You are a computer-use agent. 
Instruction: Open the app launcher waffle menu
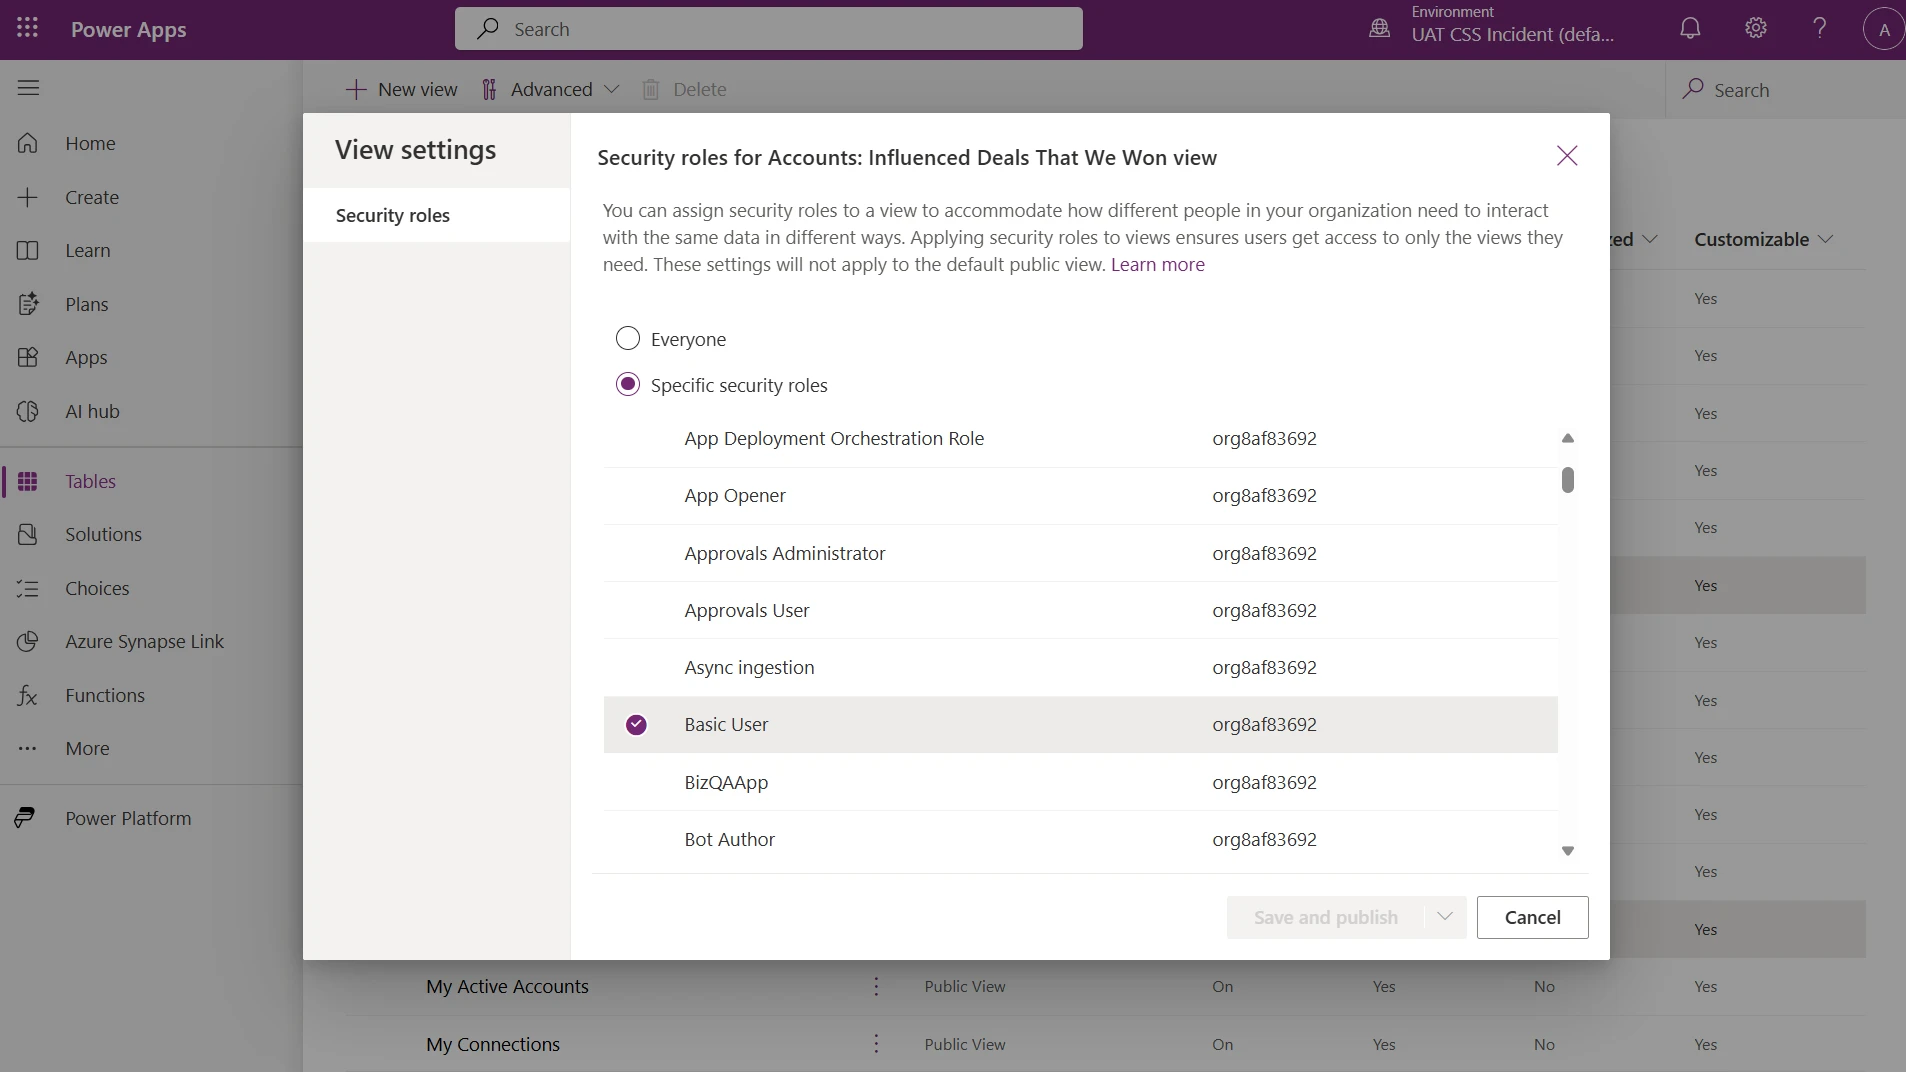coord(28,28)
